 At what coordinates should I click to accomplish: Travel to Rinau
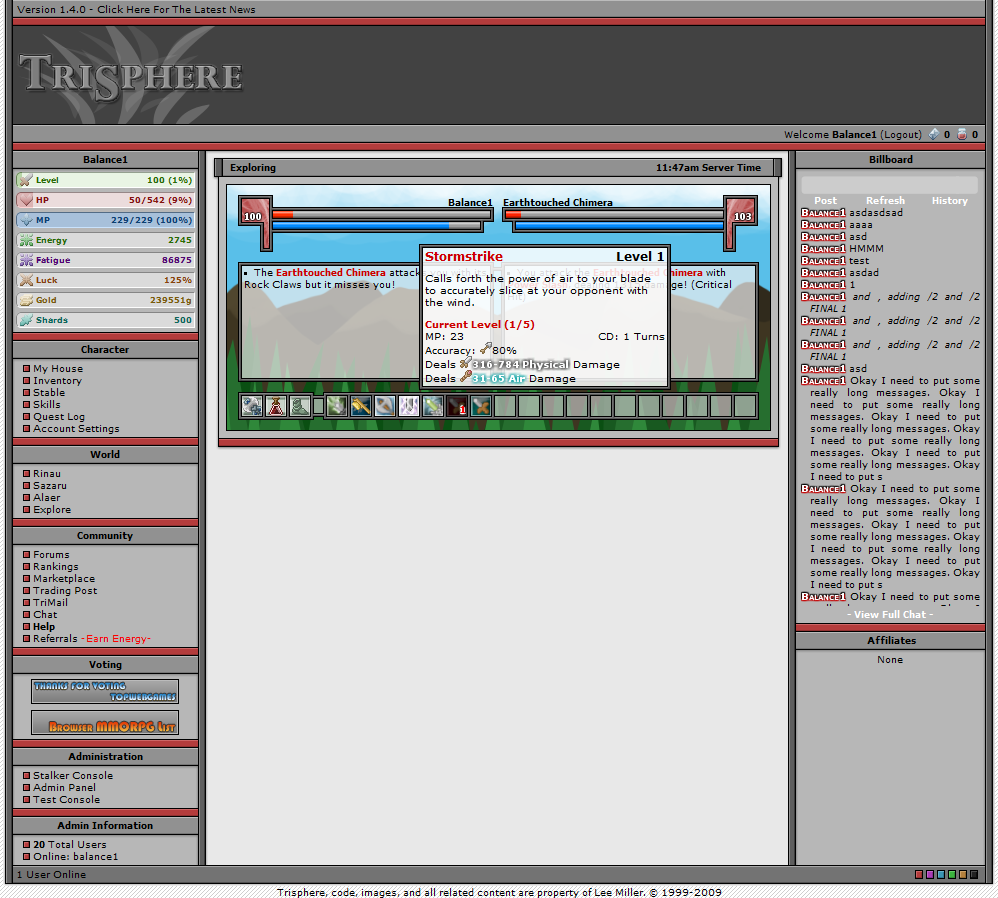point(47,474)
